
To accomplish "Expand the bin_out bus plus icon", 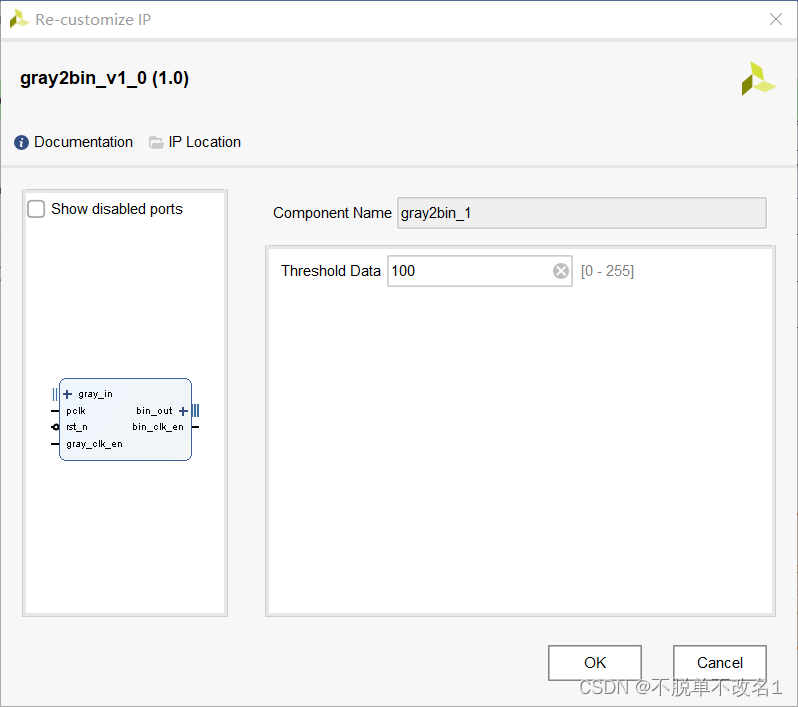I will coord(183,411).
